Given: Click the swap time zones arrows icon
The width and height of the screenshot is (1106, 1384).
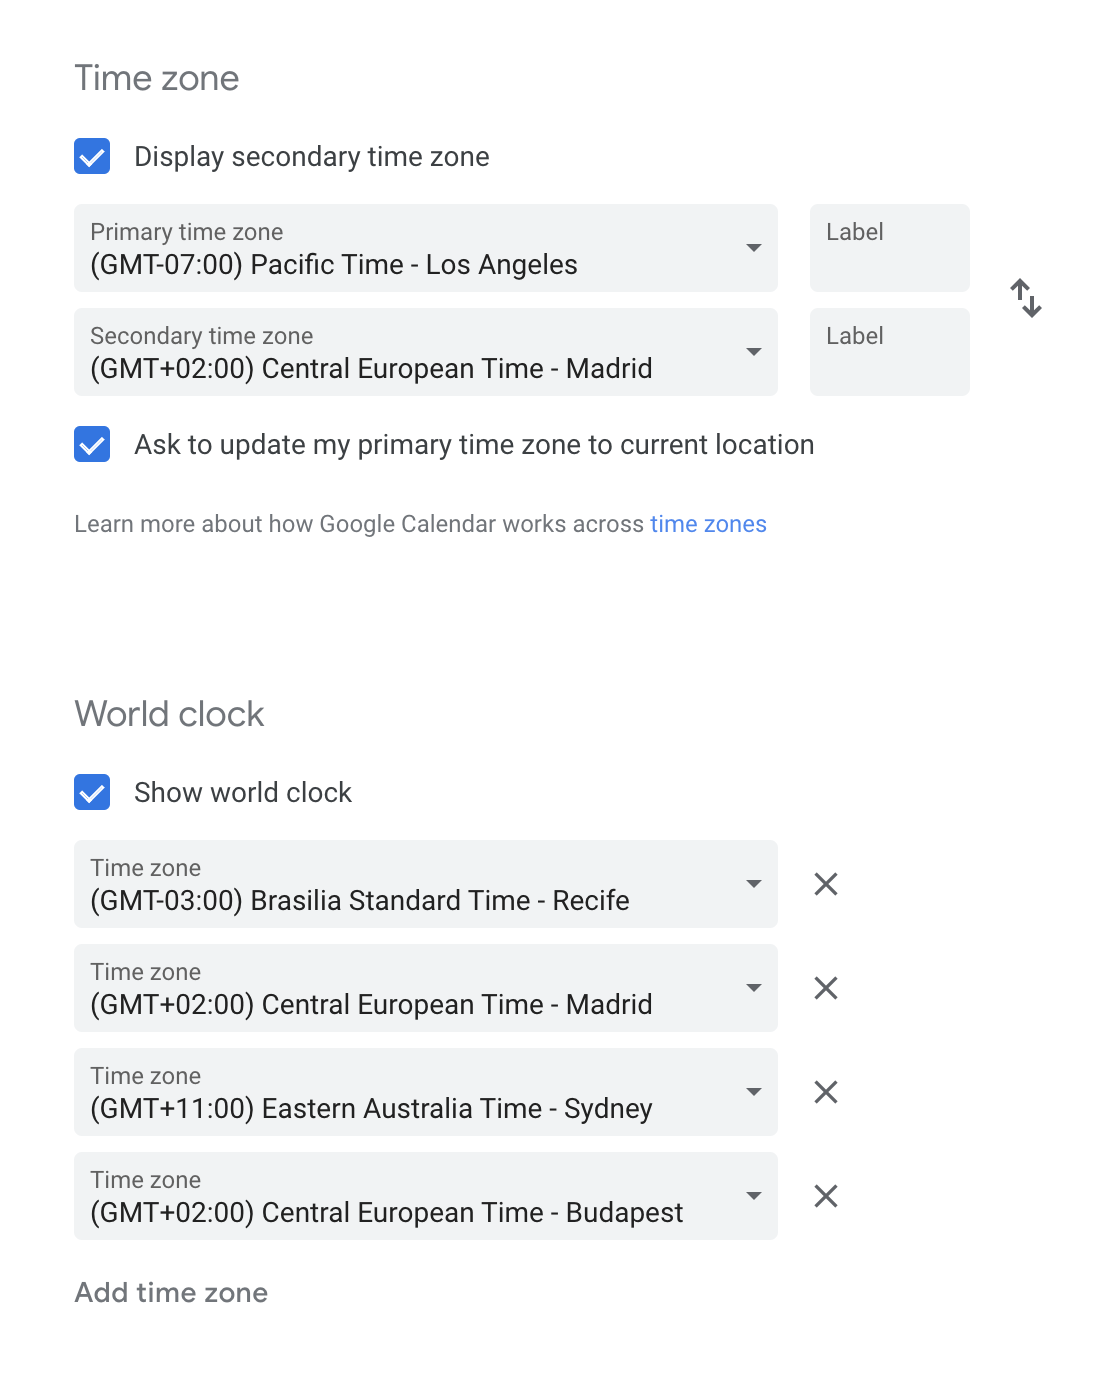Looking at the screenshot, I should 1026,298.
